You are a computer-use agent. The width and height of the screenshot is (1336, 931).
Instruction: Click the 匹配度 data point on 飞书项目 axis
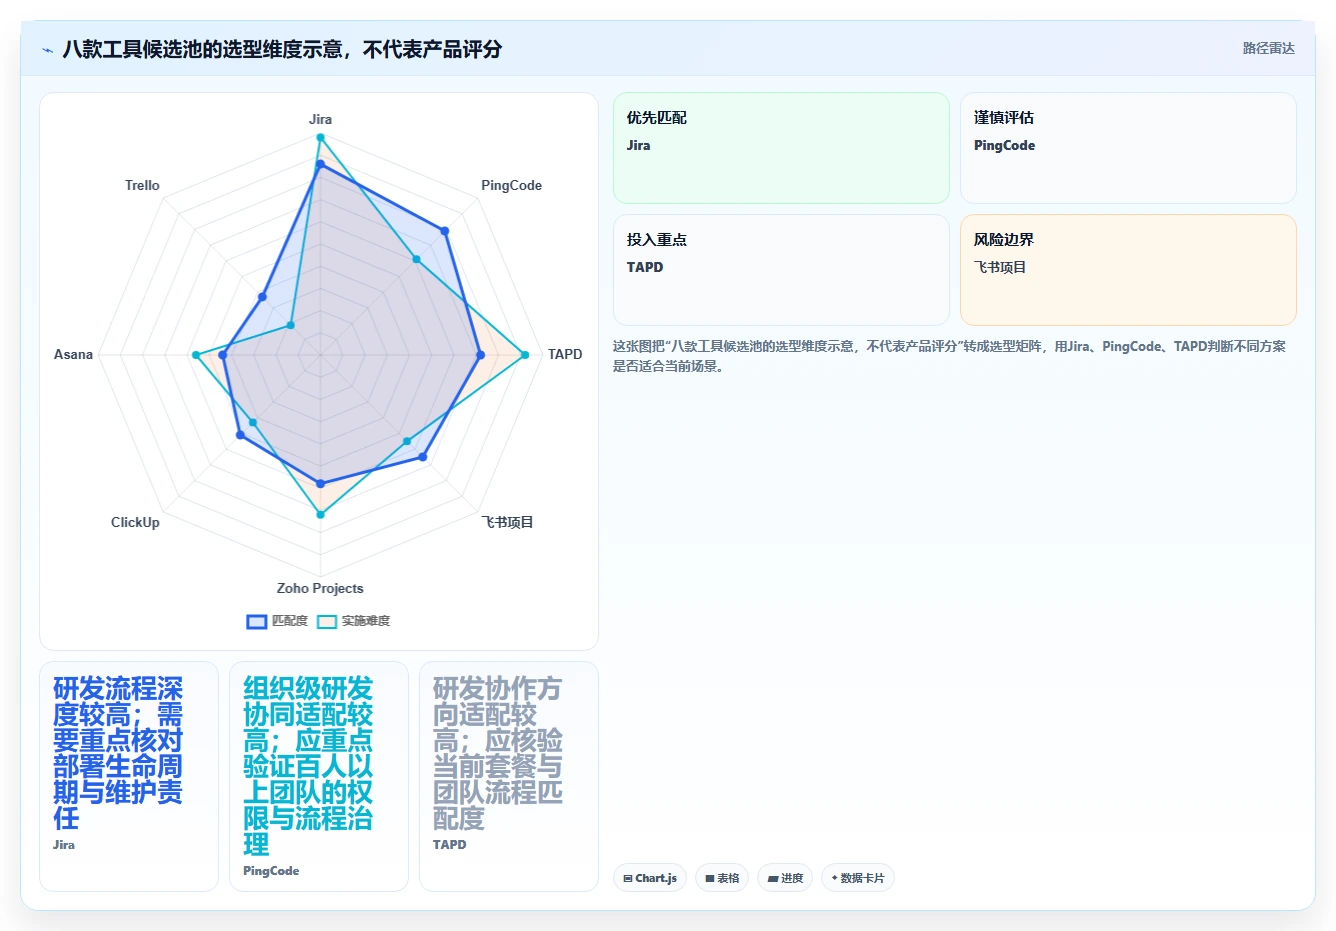coord(423,457)
